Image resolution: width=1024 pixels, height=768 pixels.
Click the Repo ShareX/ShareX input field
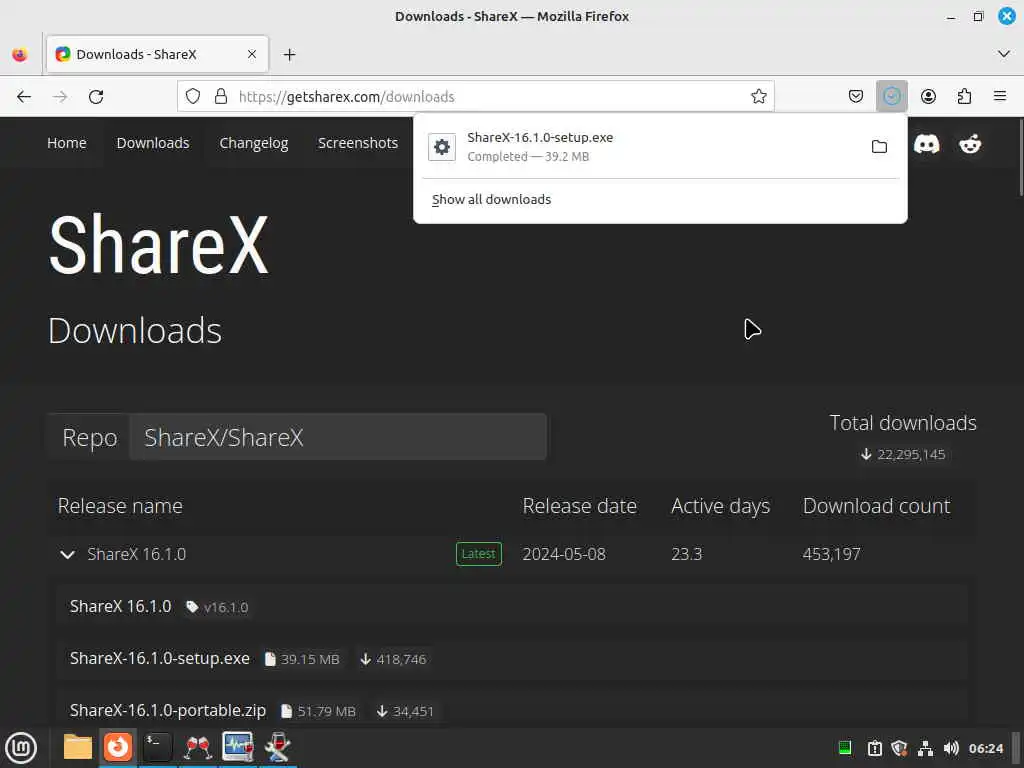click(338, 437)
